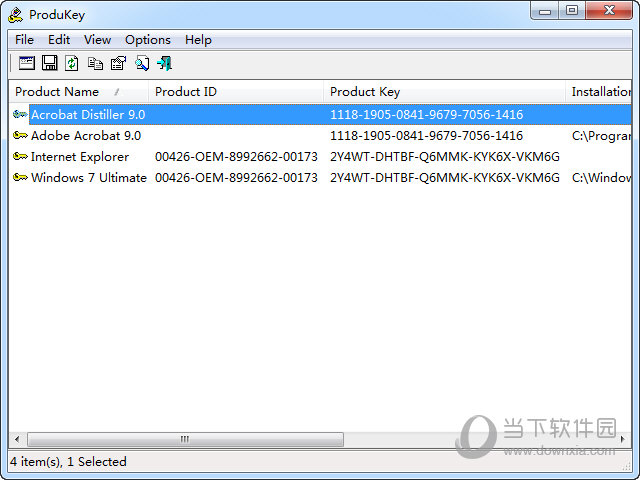This screenshot has height=480, width=640.
Task: Click the Save Selected Items floppy icon
Action: pyautogui.click(x=50, y=63)
